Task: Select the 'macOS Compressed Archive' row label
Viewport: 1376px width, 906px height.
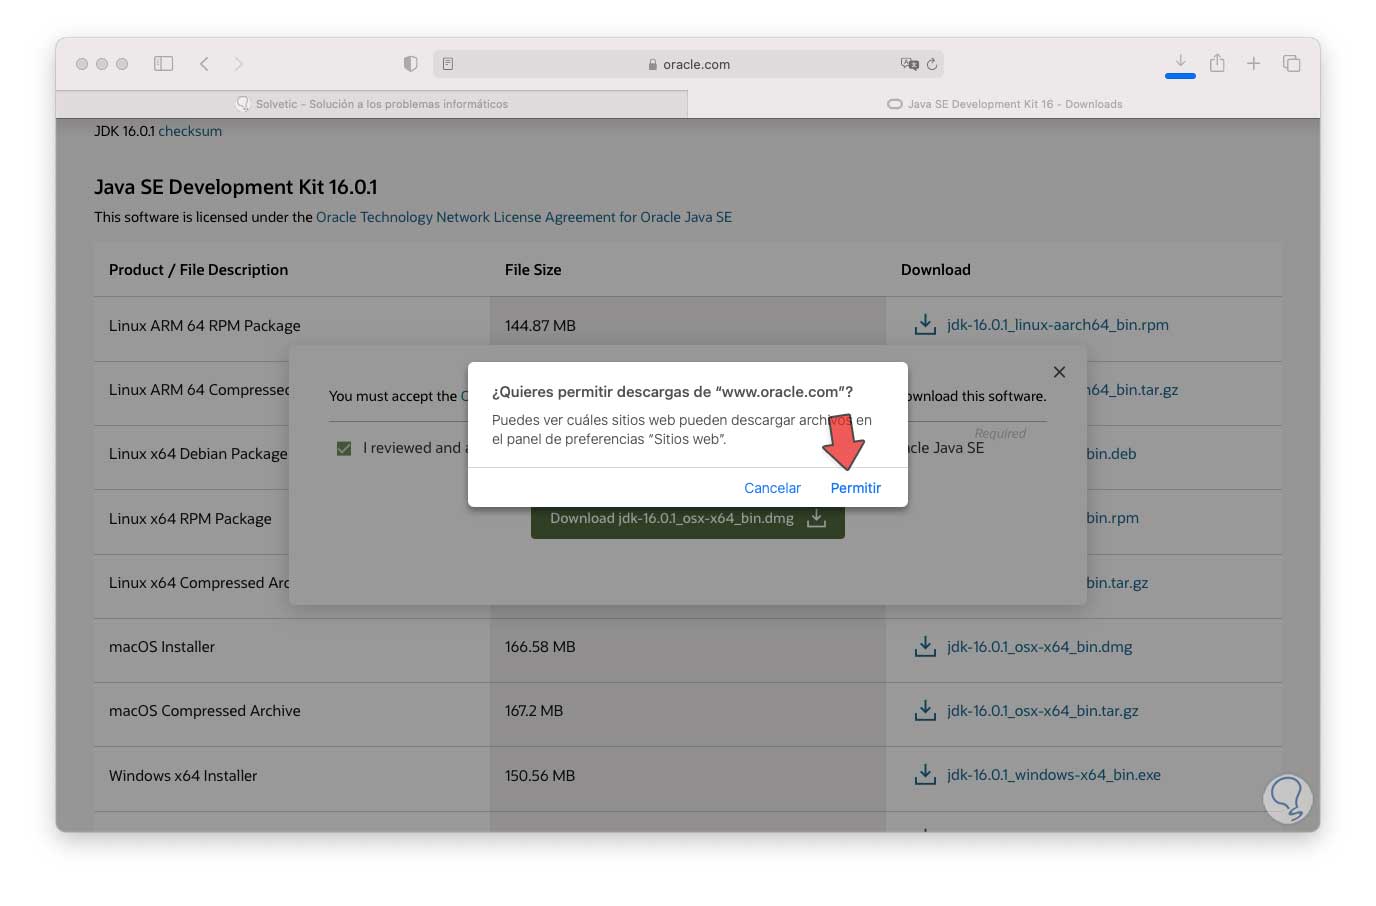Action: [x=205, y=711]
